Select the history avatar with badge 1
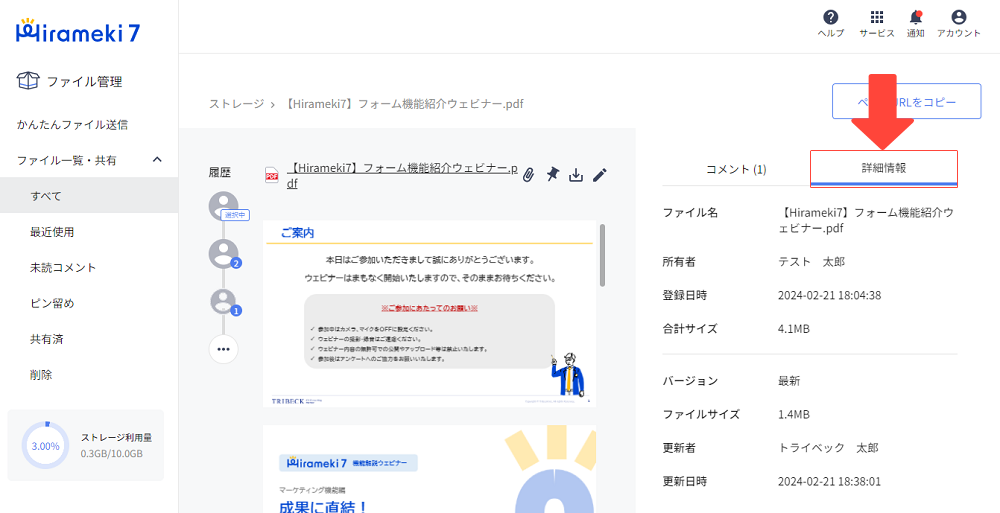Viewport: 1000px width, 513px height. pos(223,302)
